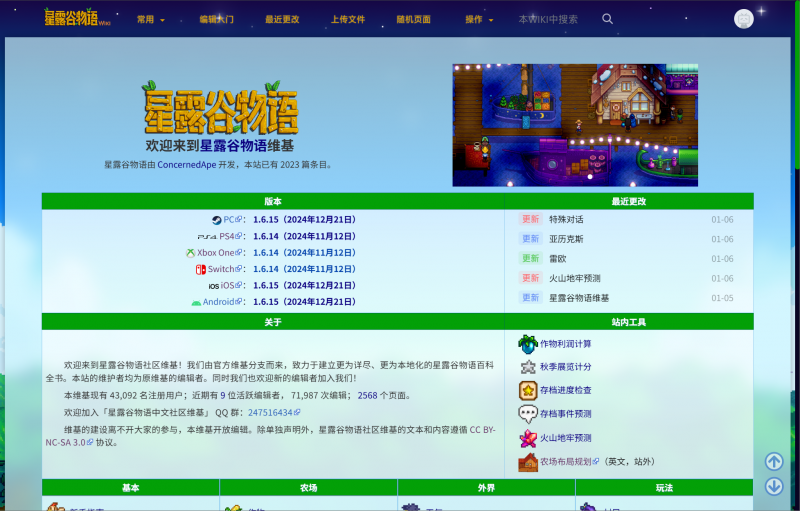Open the 存档进度检查 tool link
This screenshot has width=800, height=511.
(566, 390)
